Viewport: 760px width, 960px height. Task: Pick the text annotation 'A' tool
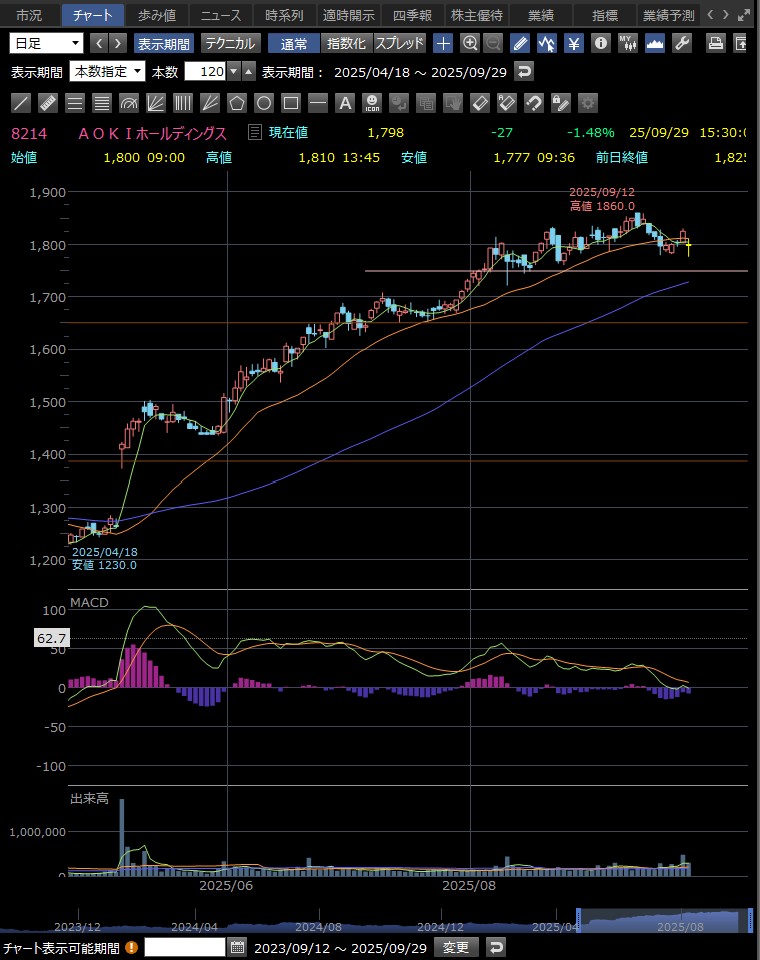(x=345, y=103)
